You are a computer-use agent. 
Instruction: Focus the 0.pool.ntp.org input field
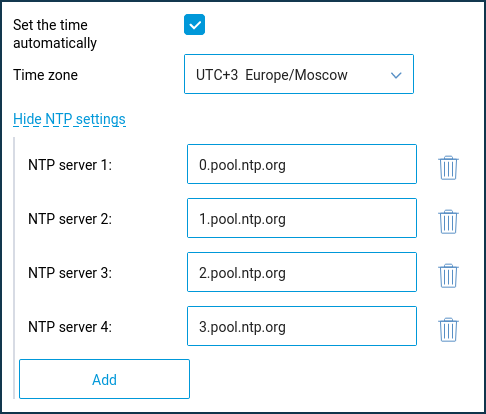pyautogui.click(x=302, y=164)
